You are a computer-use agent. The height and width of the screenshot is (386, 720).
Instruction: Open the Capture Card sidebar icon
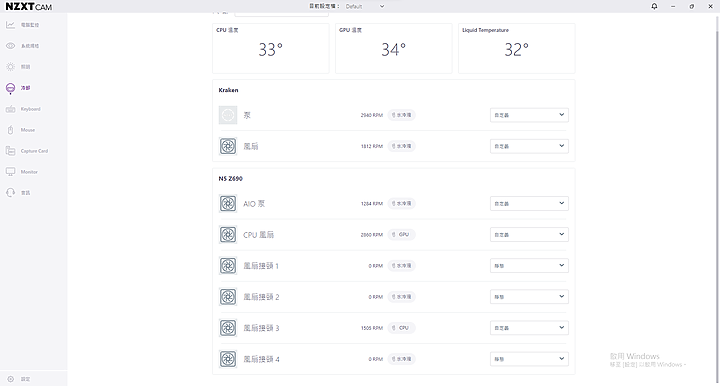(x=11, y=151)
